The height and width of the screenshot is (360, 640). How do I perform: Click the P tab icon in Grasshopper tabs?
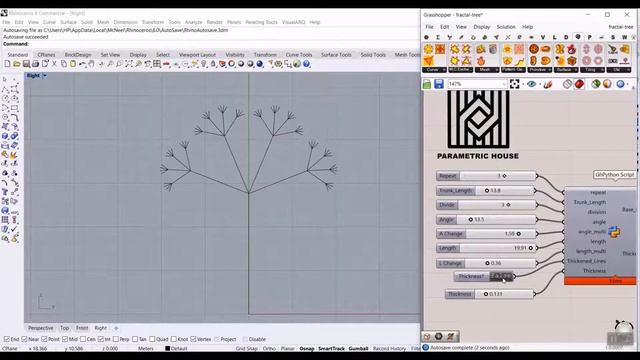(x=589, y=37)
